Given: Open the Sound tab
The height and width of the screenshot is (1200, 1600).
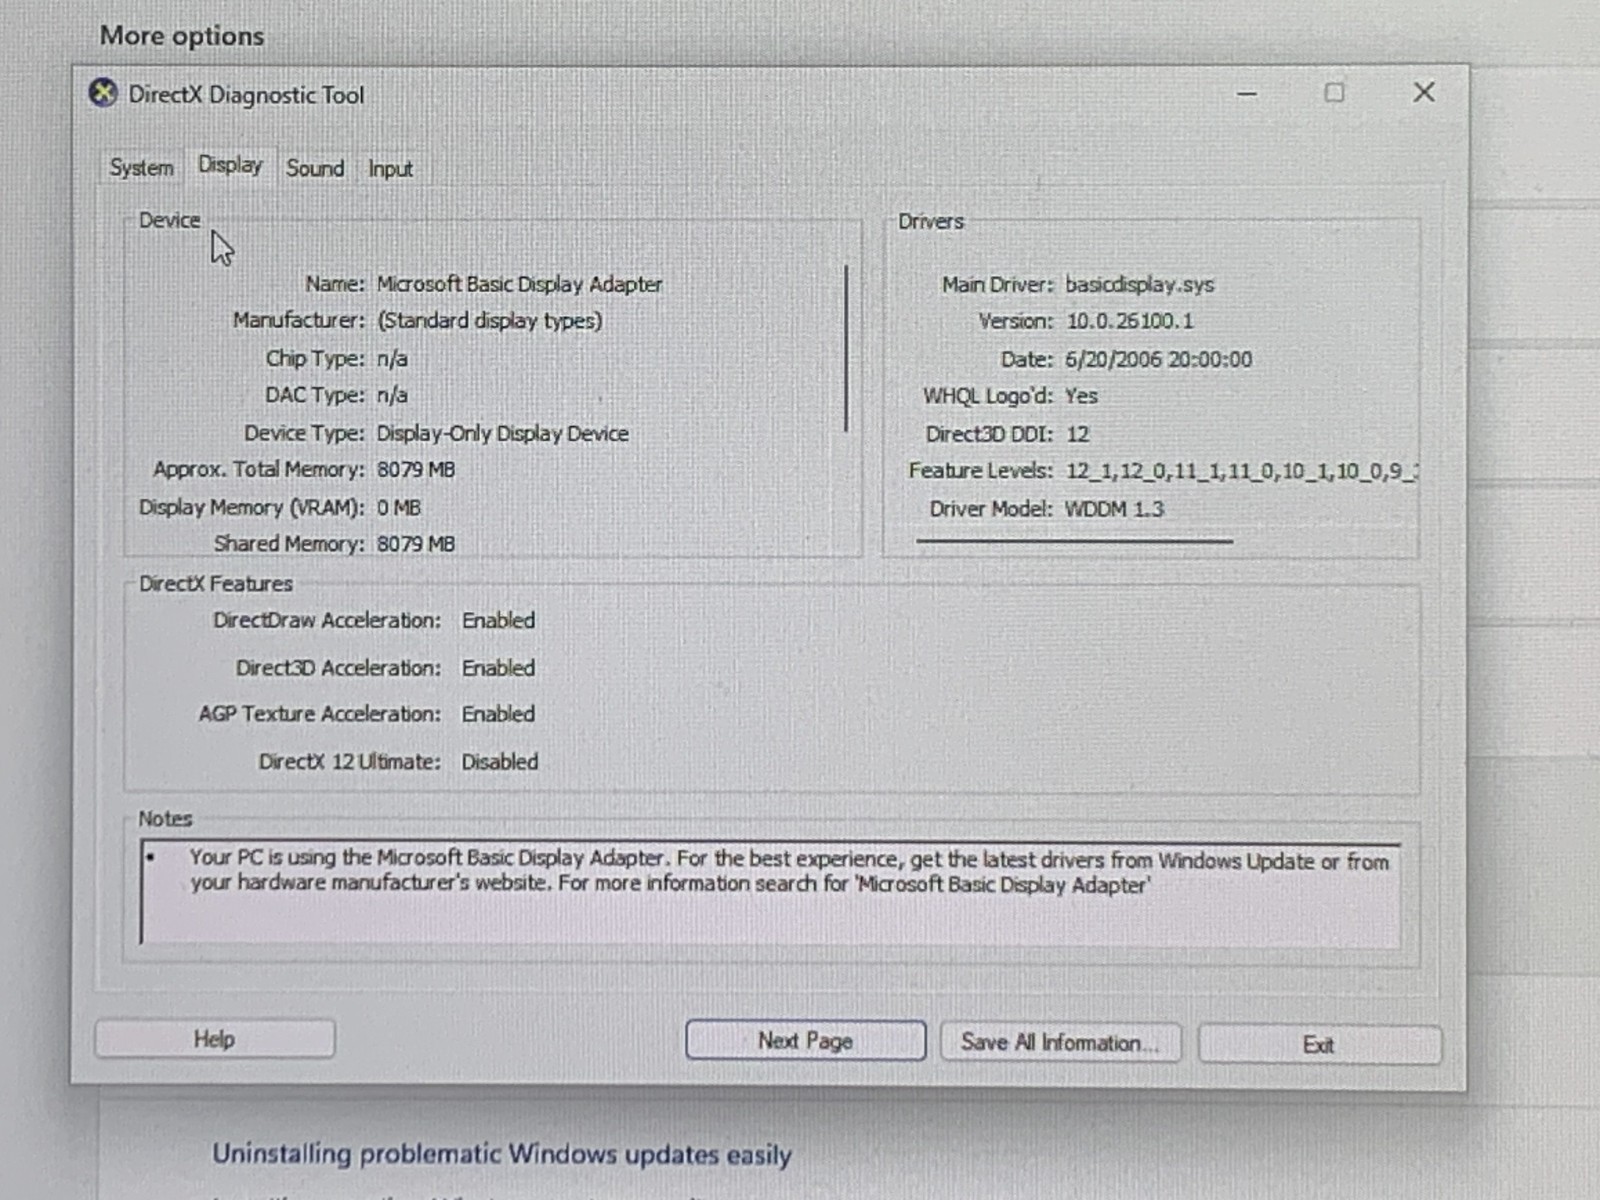Looking at the screenshot, I should point(315,168).
